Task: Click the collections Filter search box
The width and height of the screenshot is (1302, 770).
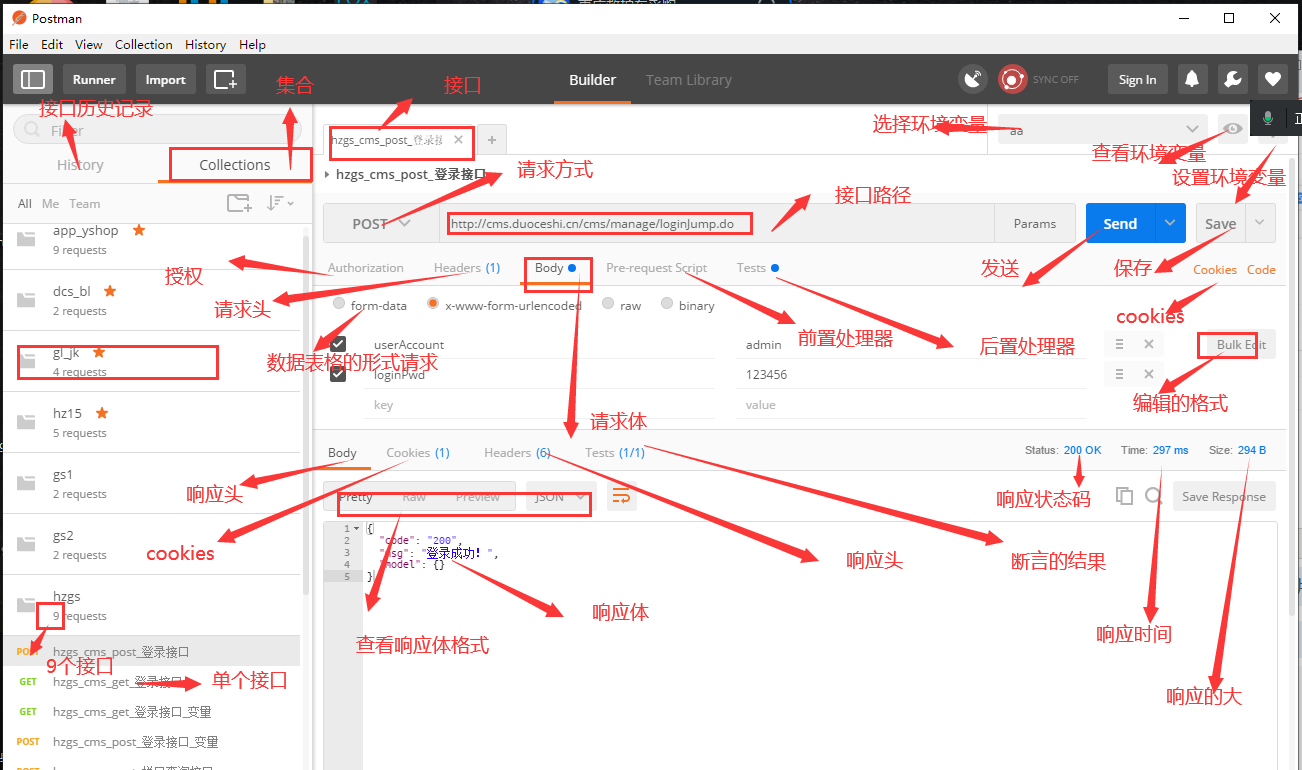Action: [x=157, y=130]
